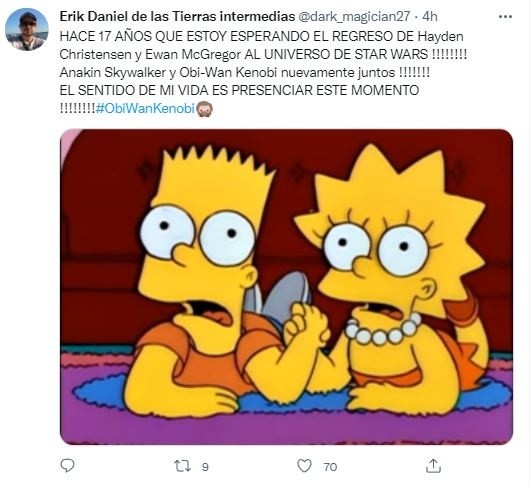
Task: Click the clasped hands in the meme image
Action: (x=307, y=323)
